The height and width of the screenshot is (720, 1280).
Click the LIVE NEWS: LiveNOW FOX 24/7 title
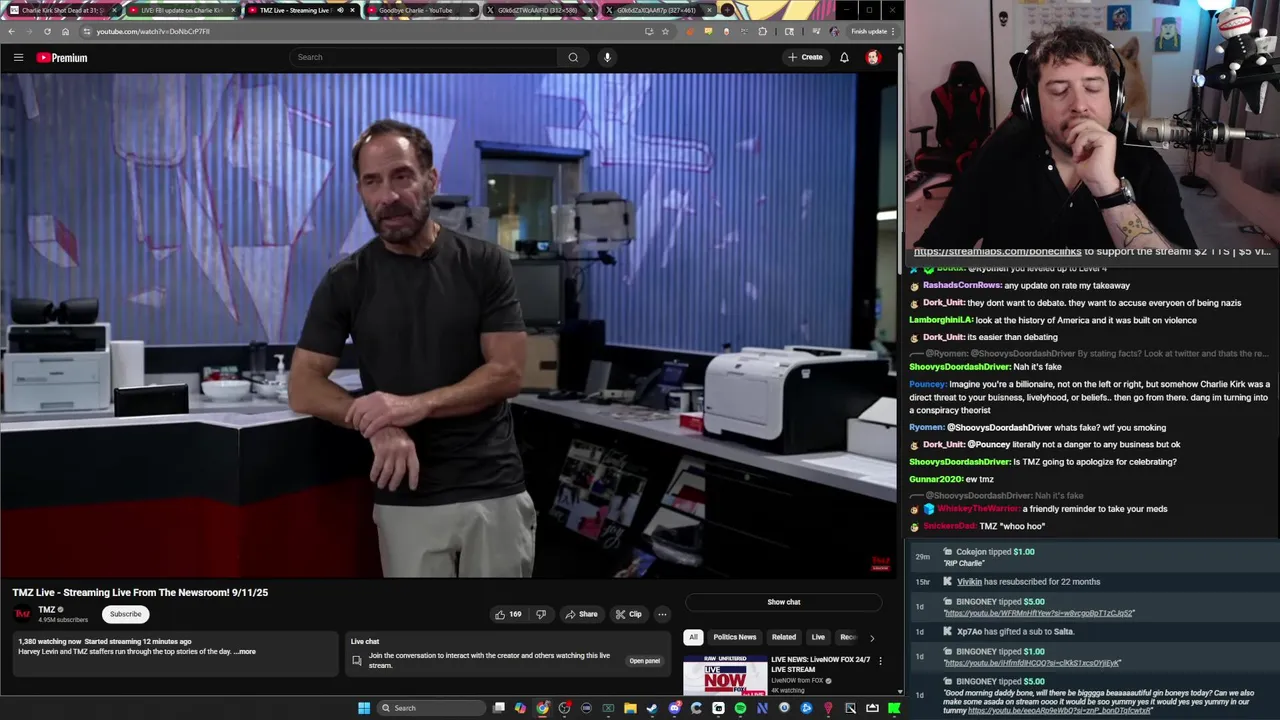[x=820, y=664]
